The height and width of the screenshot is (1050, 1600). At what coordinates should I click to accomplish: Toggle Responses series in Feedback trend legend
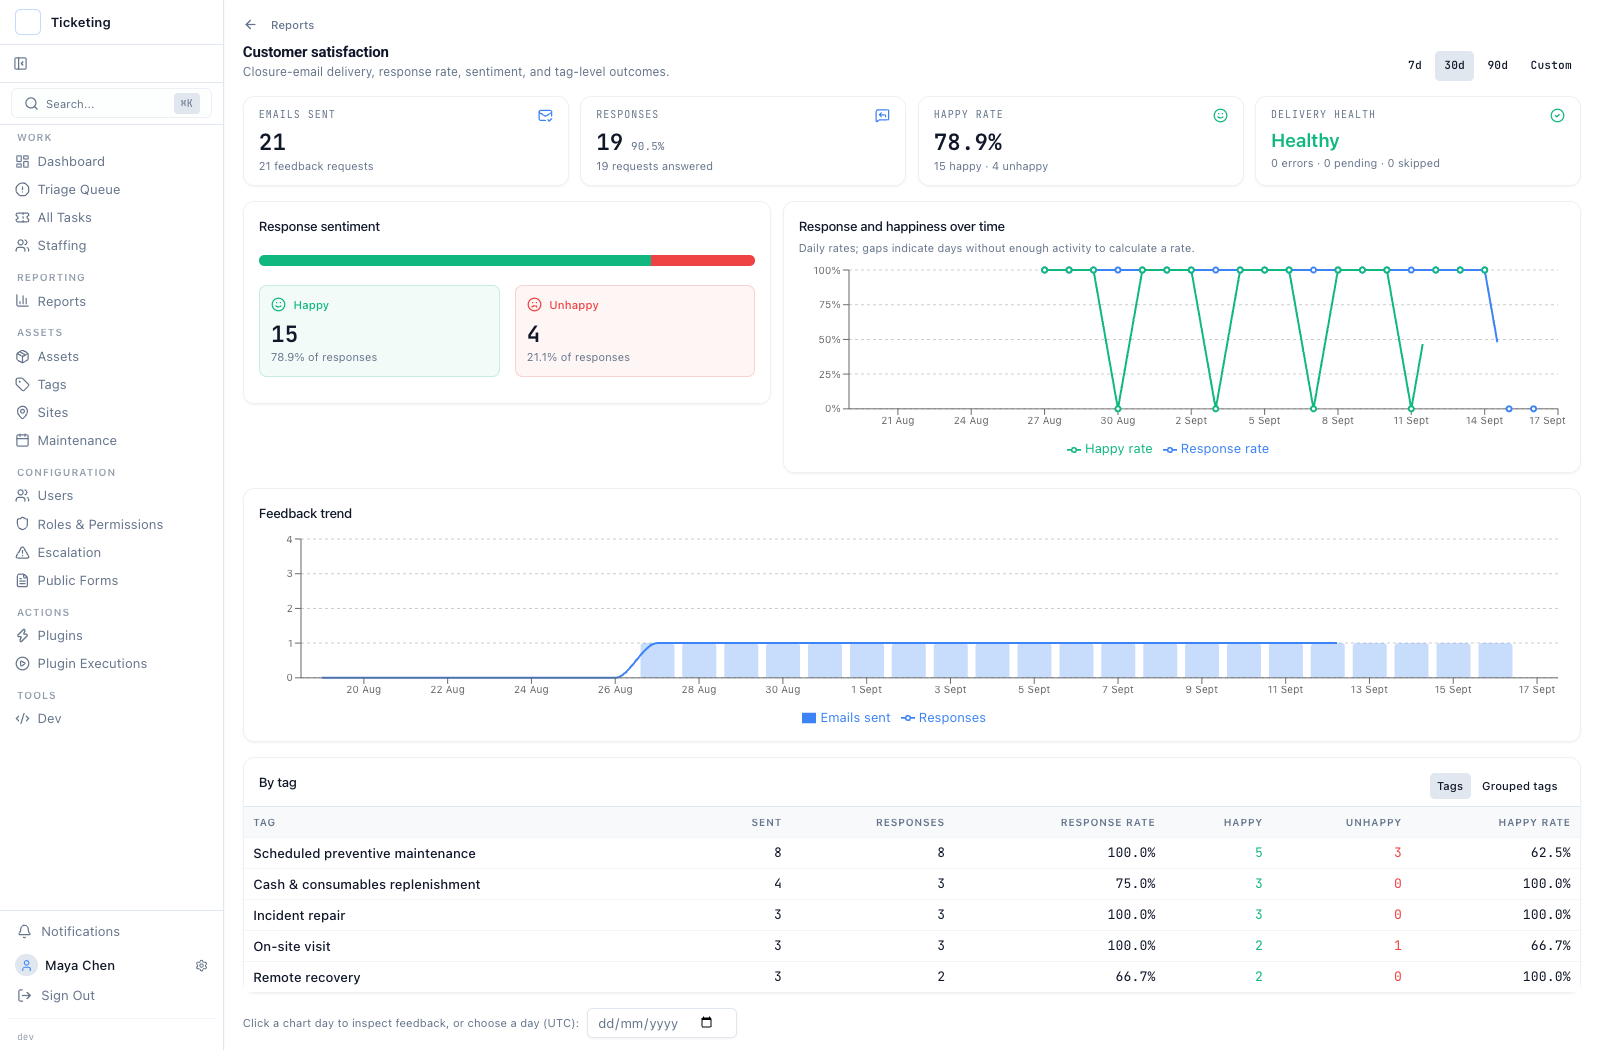coord(943,719)
